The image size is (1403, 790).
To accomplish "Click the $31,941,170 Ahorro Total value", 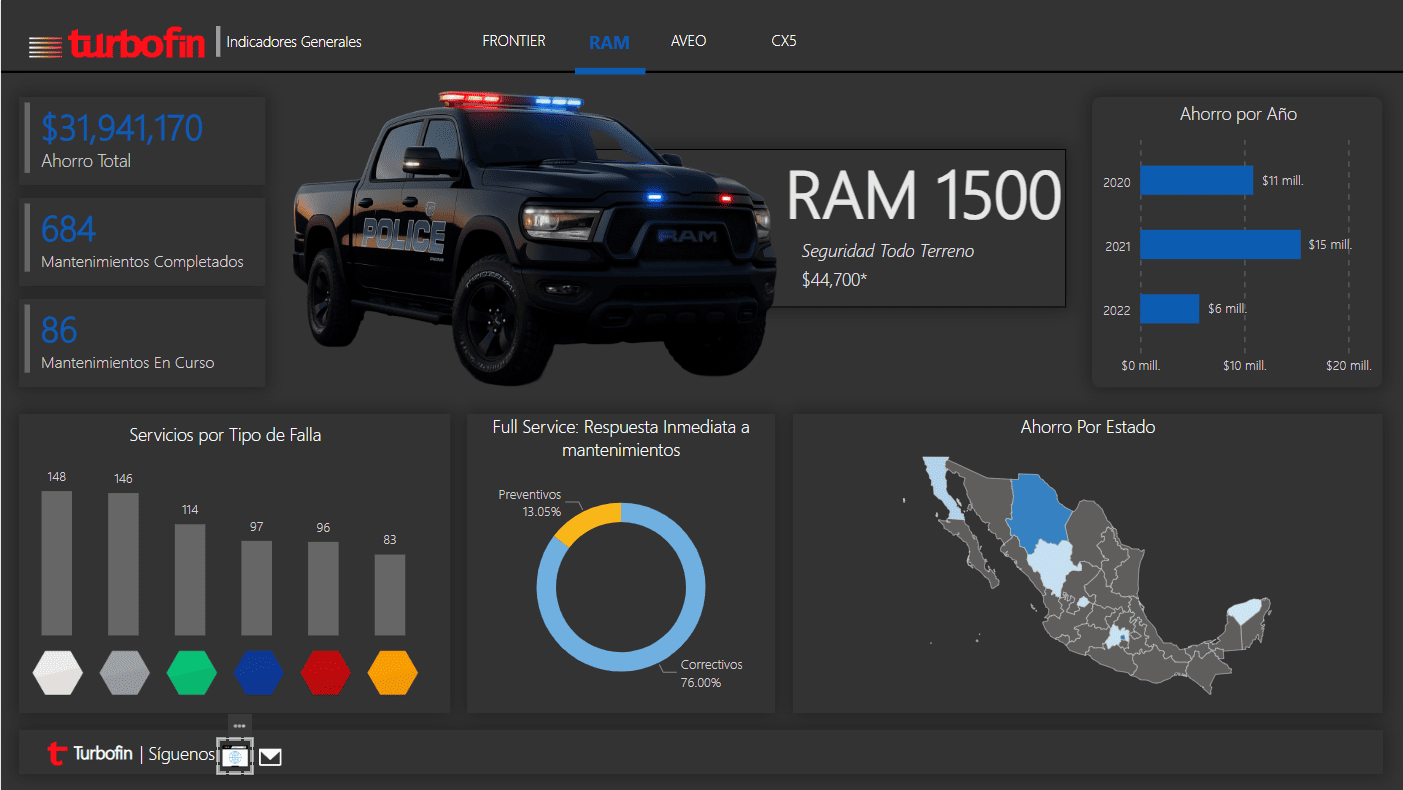I will pos(122,128).
